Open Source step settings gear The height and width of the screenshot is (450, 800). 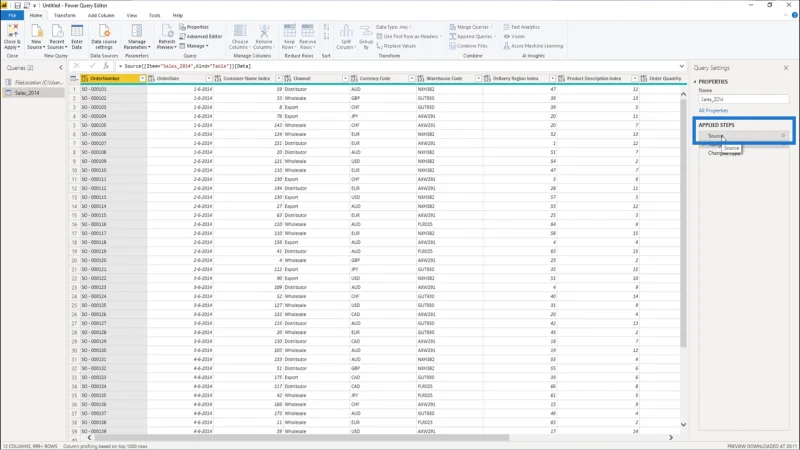(x=783, y=136)
